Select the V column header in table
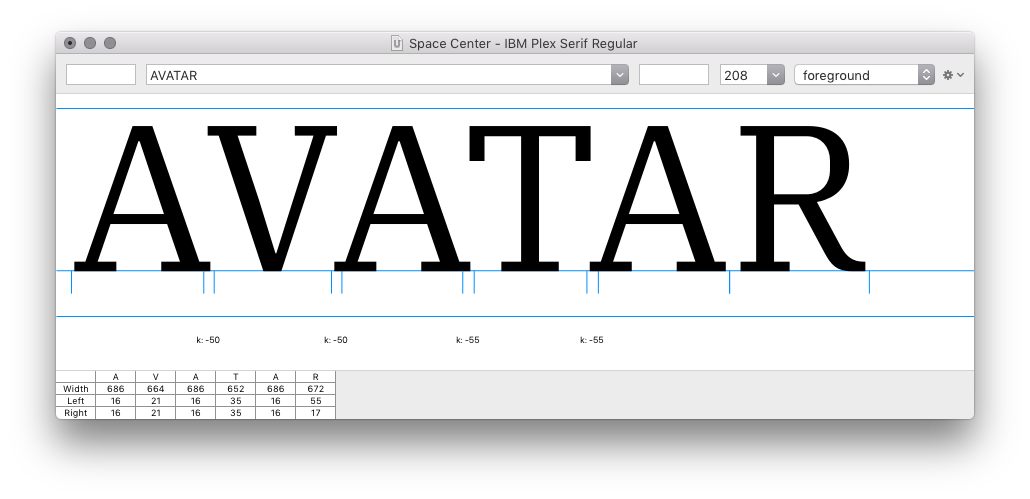1030x499 pixels. point(156,377)
